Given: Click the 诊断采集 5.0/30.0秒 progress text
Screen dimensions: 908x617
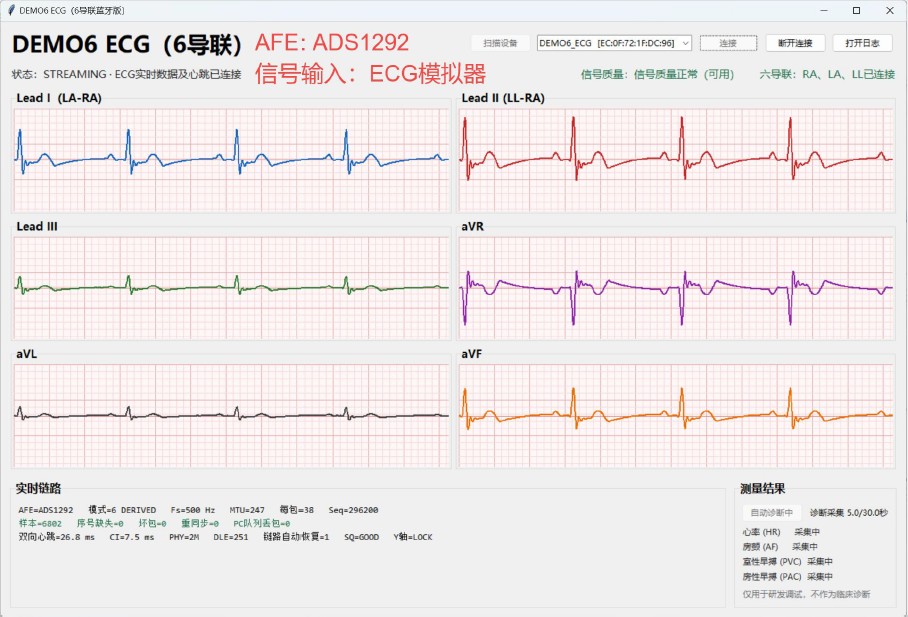Looking at the screenshot, I should [849, 513].
